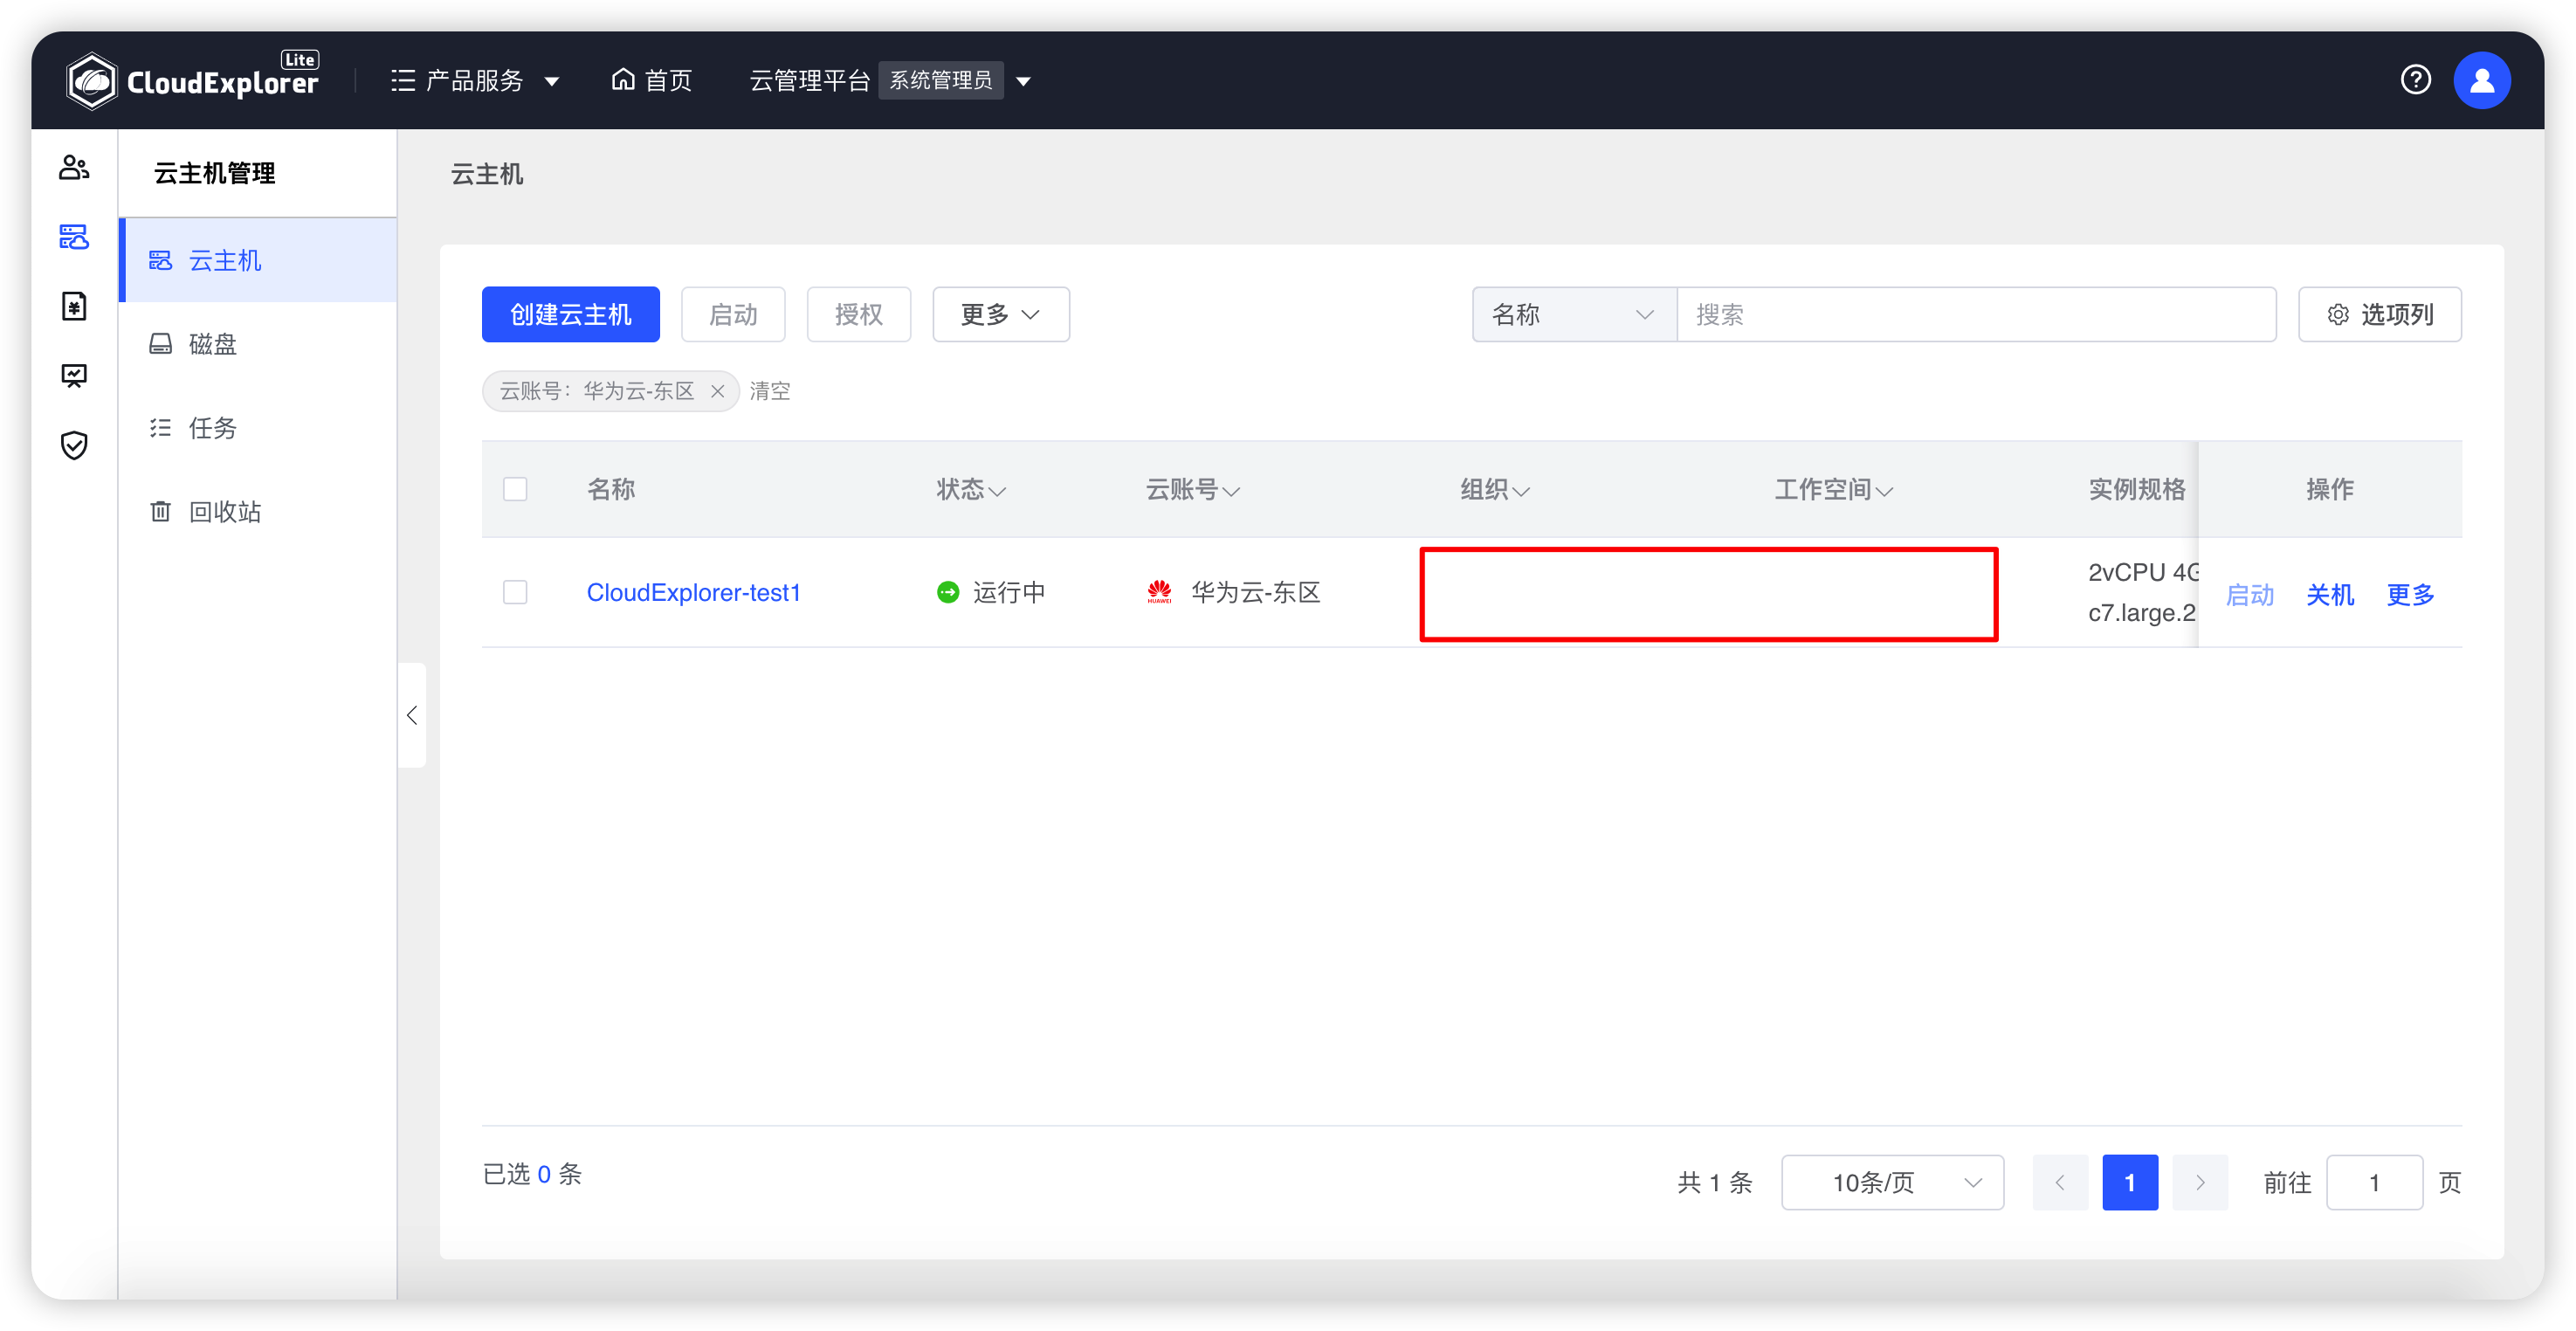Open cloud host management sidebar icon

[x=74, y=237]
